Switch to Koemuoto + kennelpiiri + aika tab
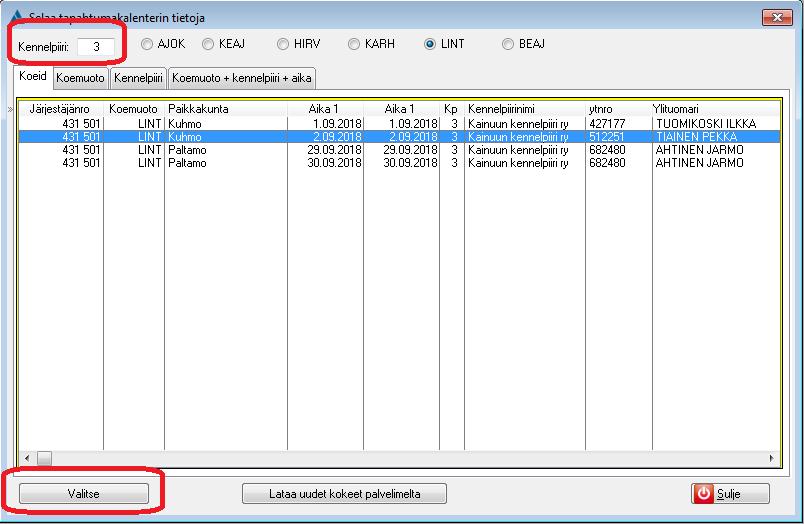This screenshot has height=524, width=804. [242, 78]
